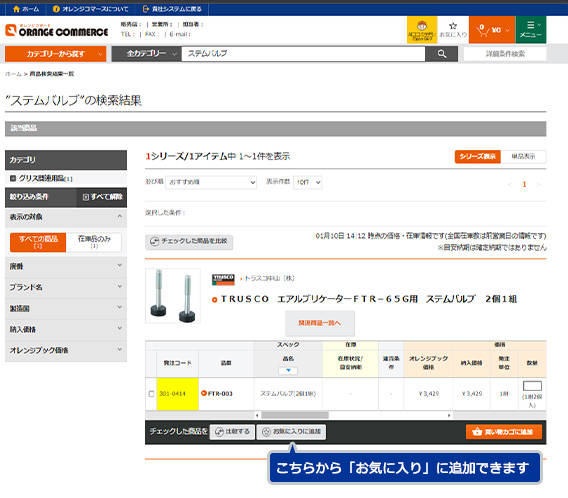Click the 比較する button in bottom bar

coord(232,432)
